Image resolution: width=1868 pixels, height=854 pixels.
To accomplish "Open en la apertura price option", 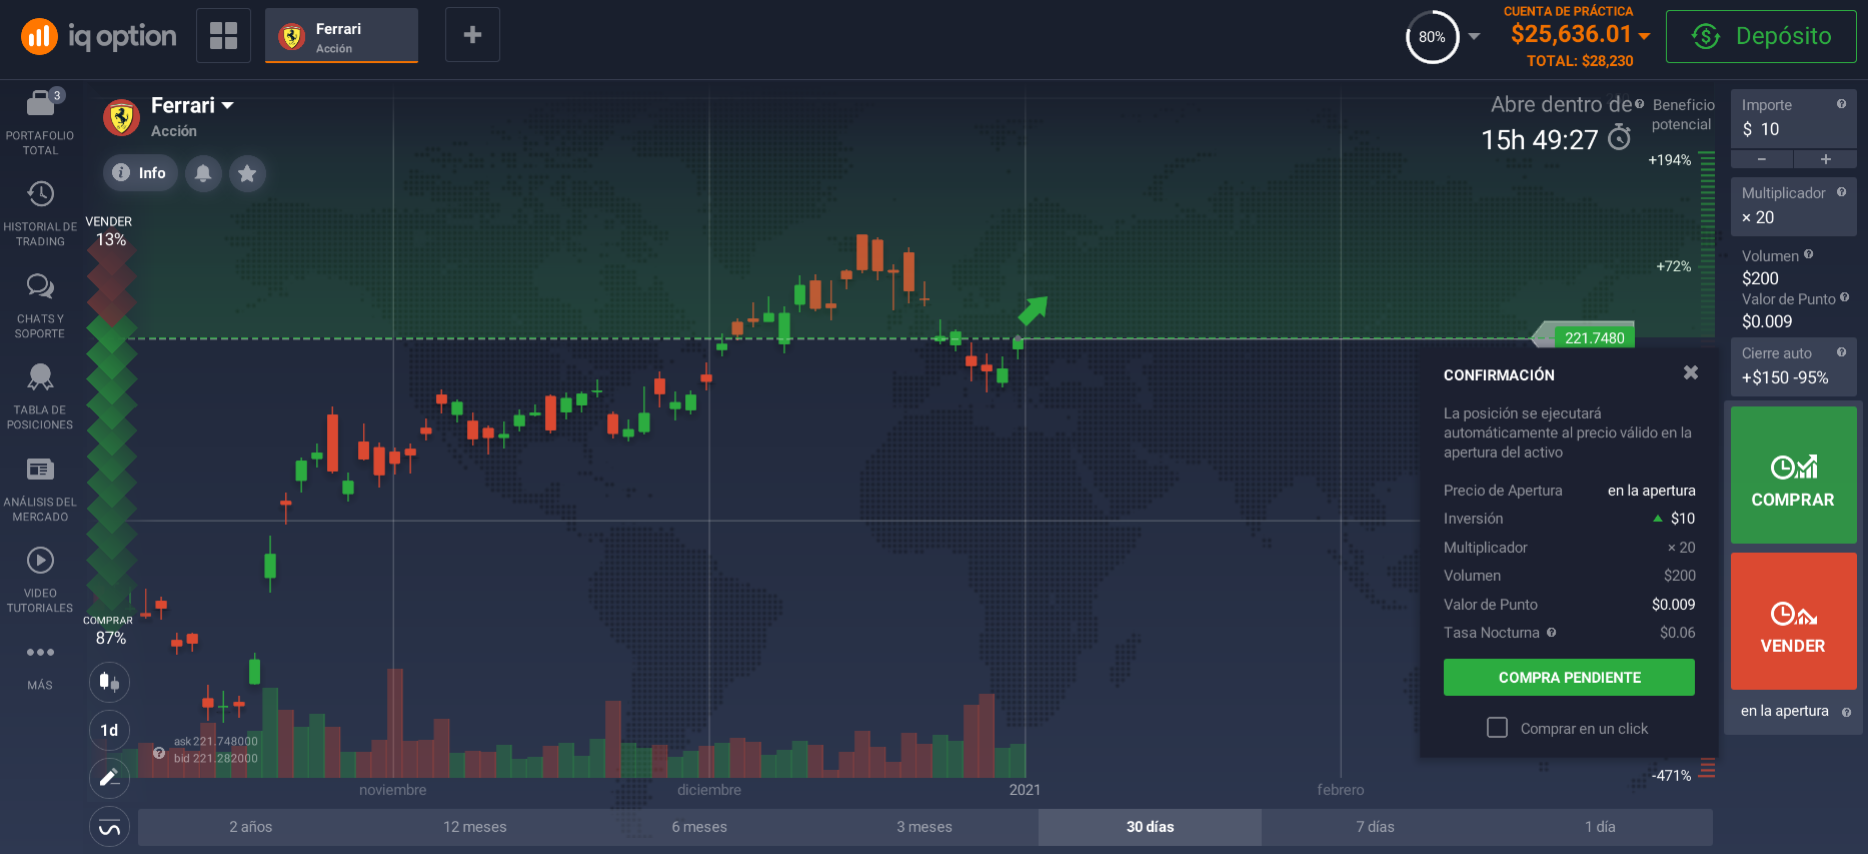I will click(1793, 711).
